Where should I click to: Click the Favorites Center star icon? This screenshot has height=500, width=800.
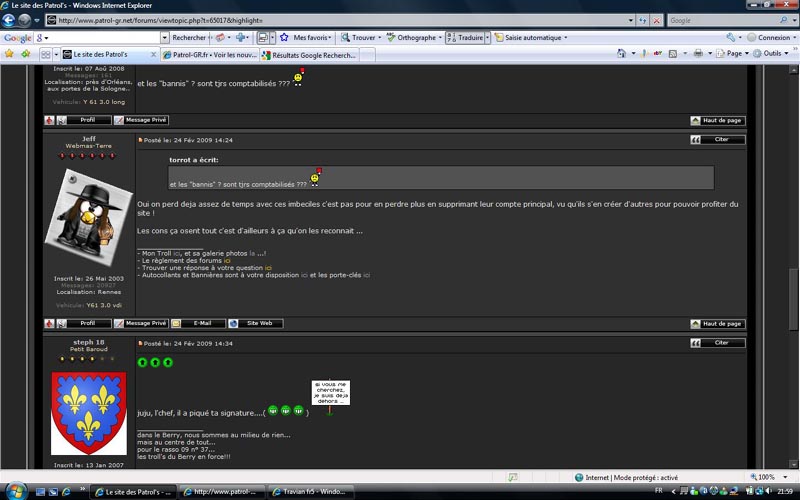9,54
